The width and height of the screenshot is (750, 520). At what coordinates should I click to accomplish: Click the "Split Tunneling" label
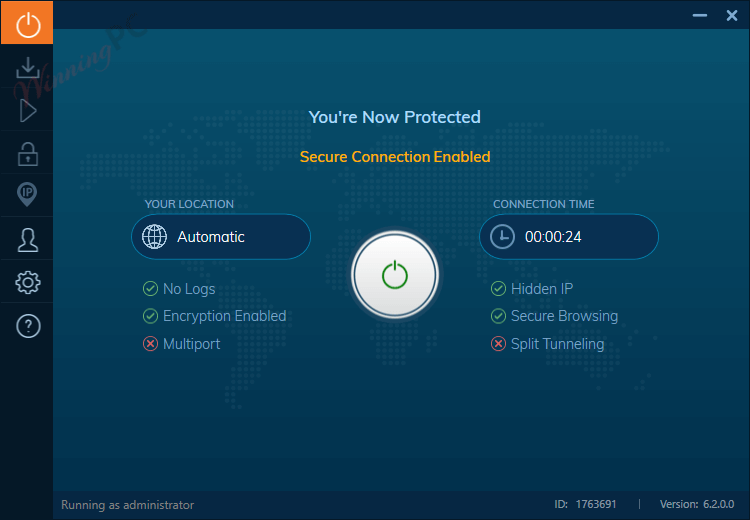tap(557, 344)
